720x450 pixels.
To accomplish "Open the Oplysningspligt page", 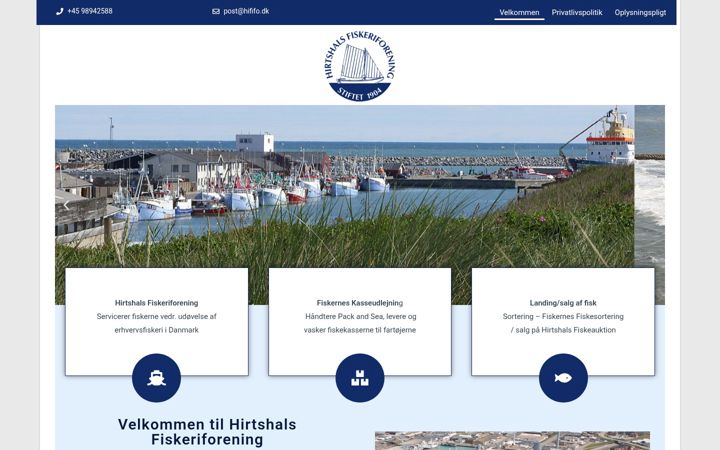I will click(x=640, y=12).
